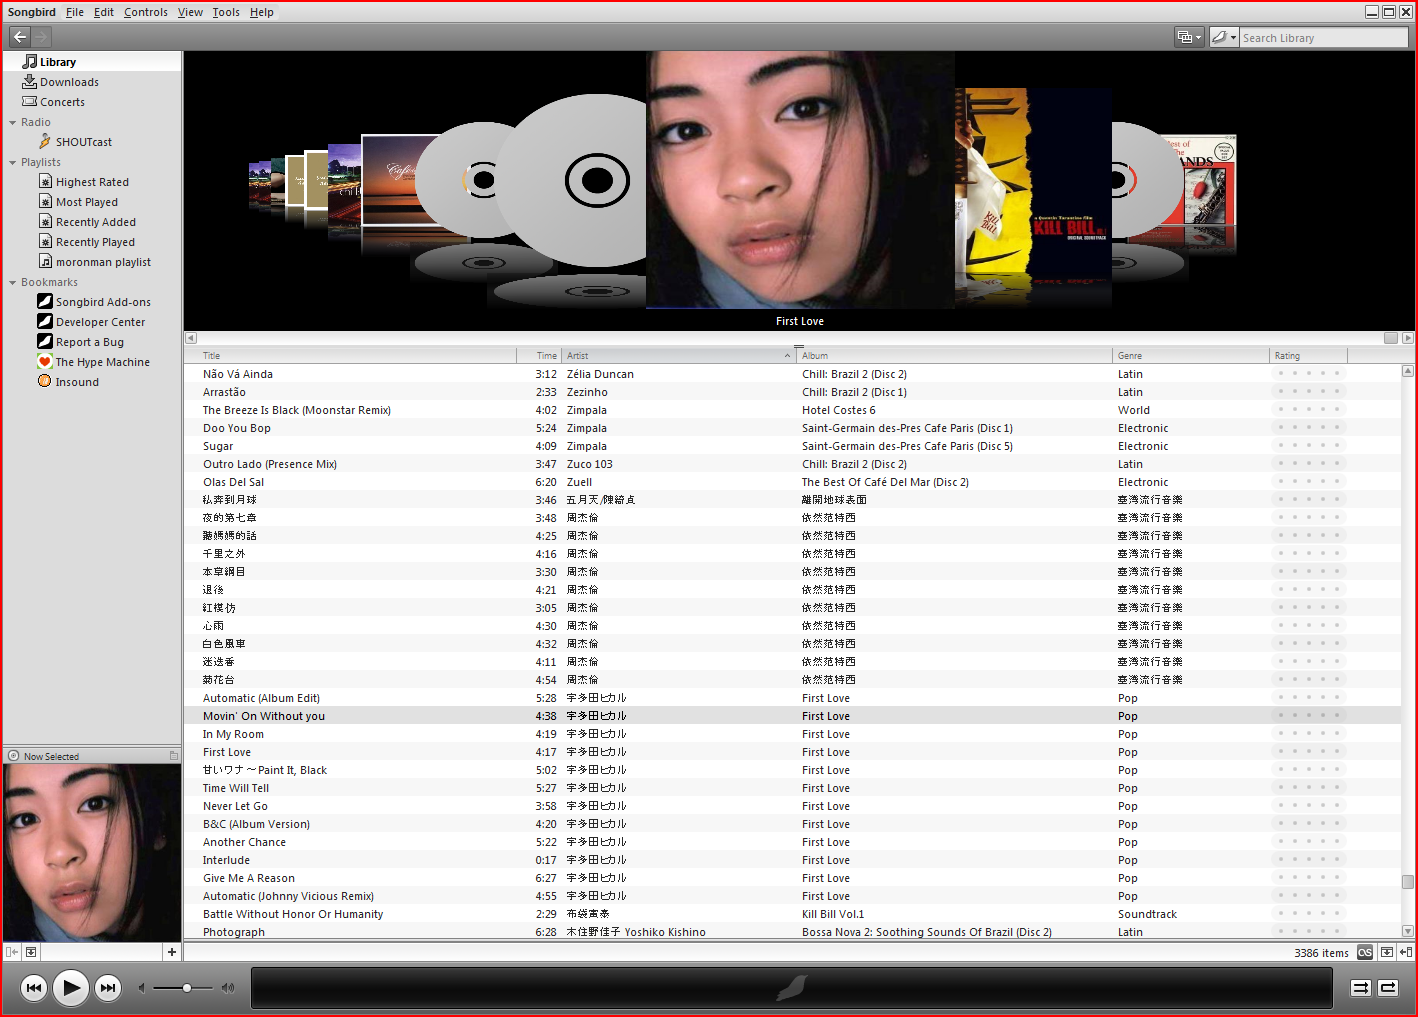Open Developer Center bookmark

coord(100,322)
